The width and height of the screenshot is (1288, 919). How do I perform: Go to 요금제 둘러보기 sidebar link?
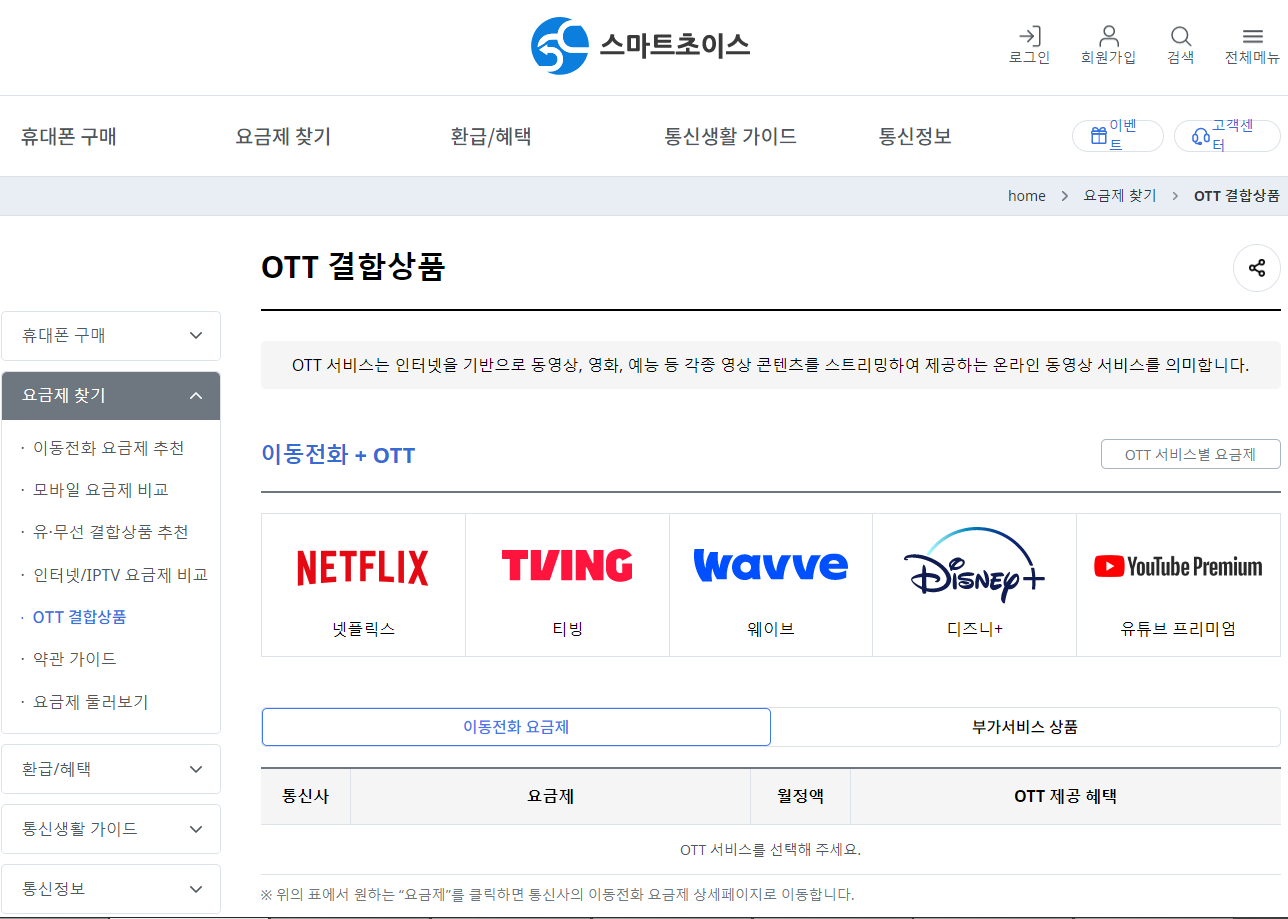click(91, 702)
